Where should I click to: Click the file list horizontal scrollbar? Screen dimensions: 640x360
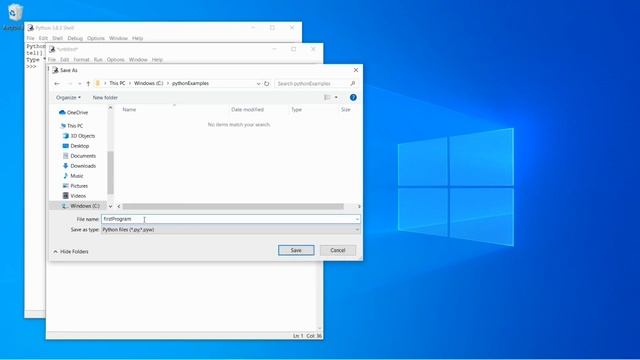[x=233, y=207]
